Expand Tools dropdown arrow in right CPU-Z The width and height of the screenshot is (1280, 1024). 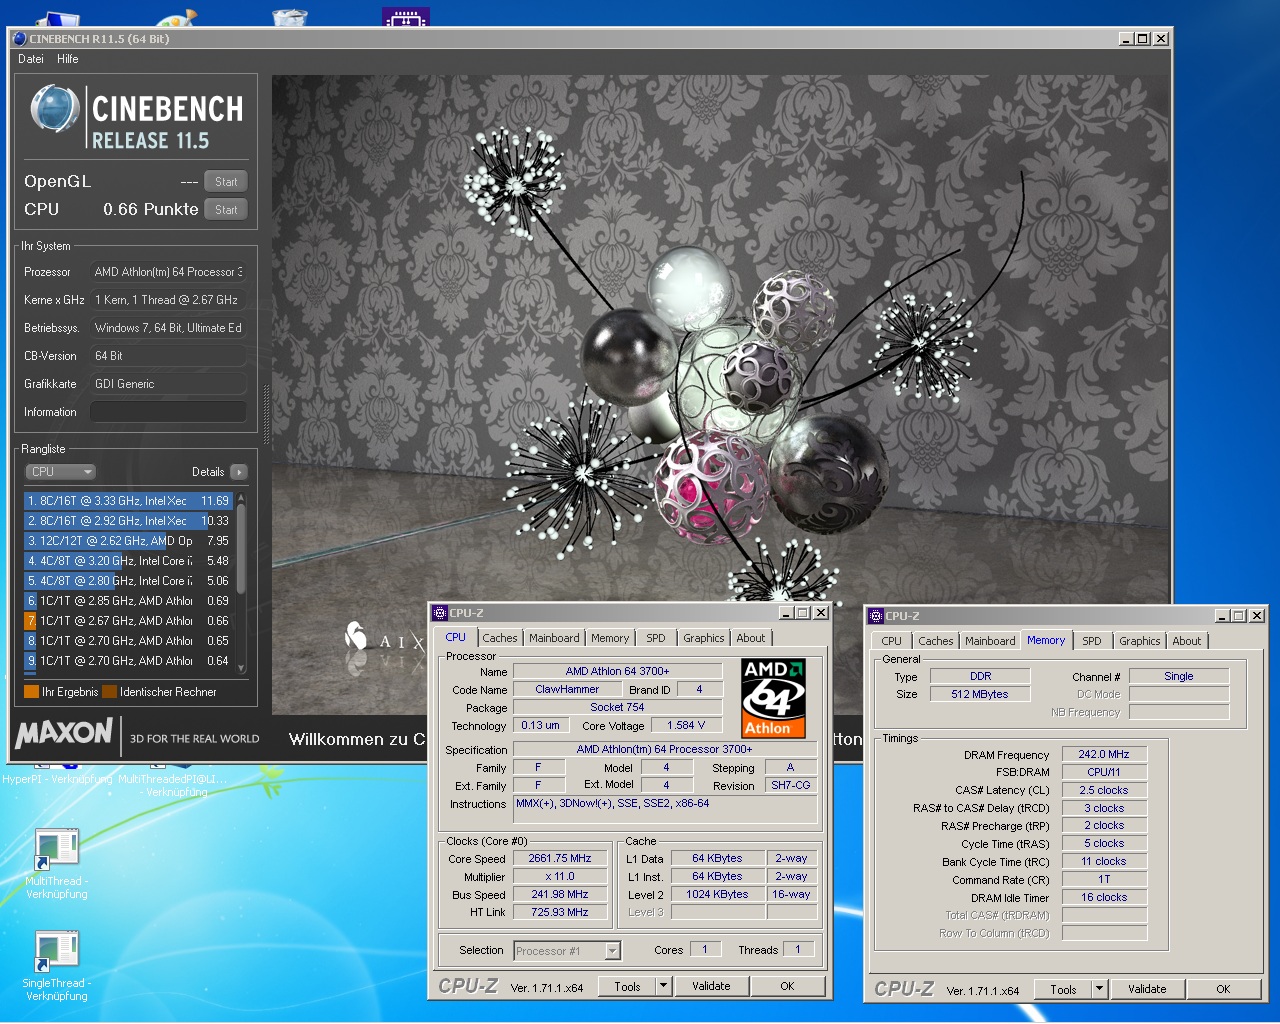coord(1099,989)
